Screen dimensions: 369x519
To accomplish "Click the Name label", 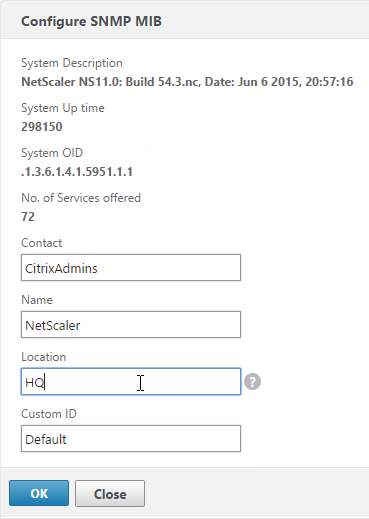I will [x=37, y=300].
